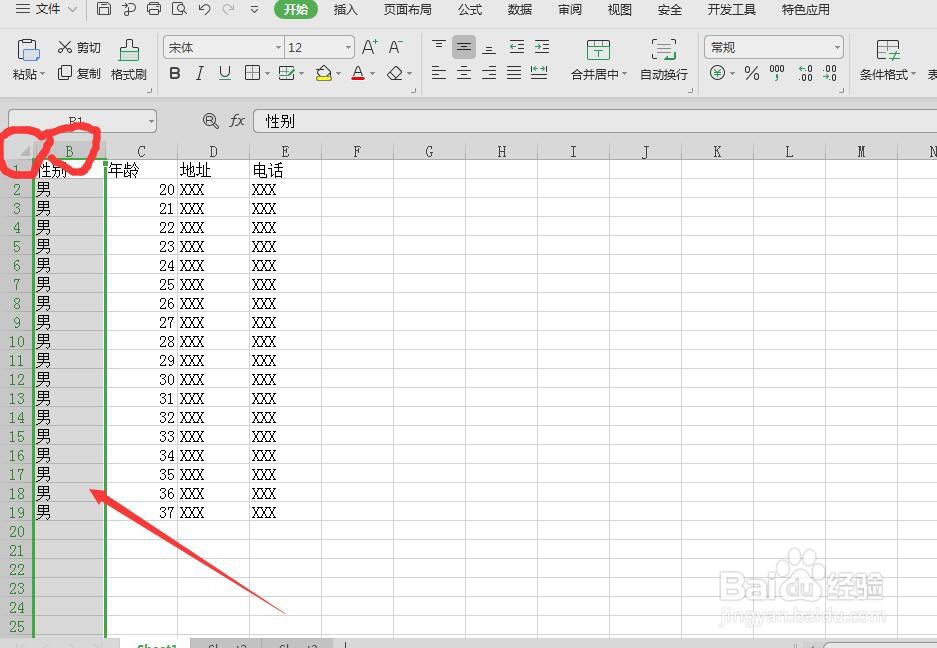Toggle Bold formatting B
Screen dimensions: 937x648
pos(174,73)
